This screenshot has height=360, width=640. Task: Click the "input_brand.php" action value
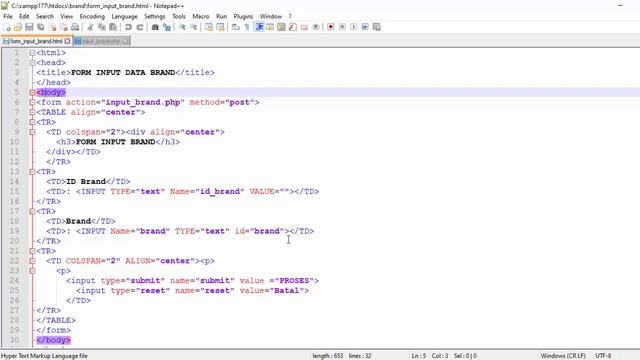[143, 102]
